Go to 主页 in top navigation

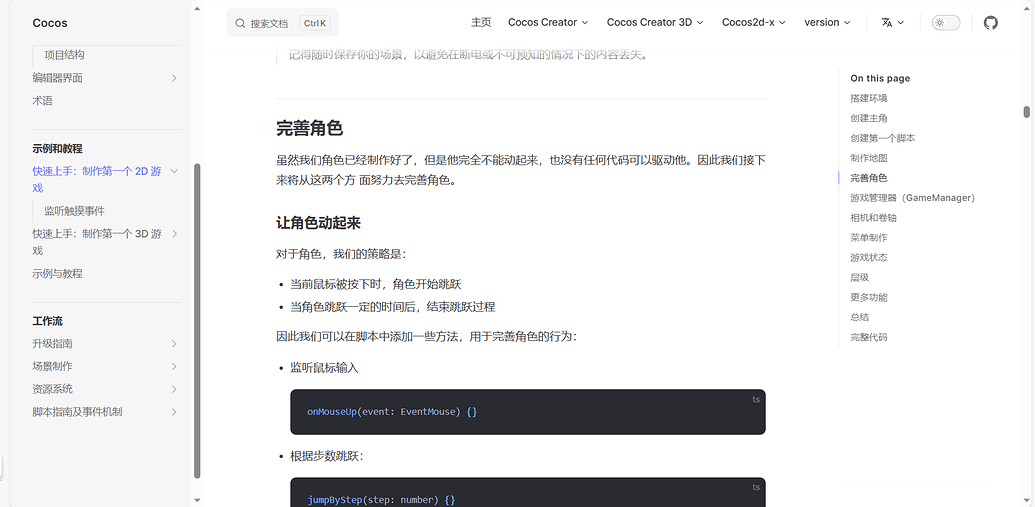click(x=481, y=22)
